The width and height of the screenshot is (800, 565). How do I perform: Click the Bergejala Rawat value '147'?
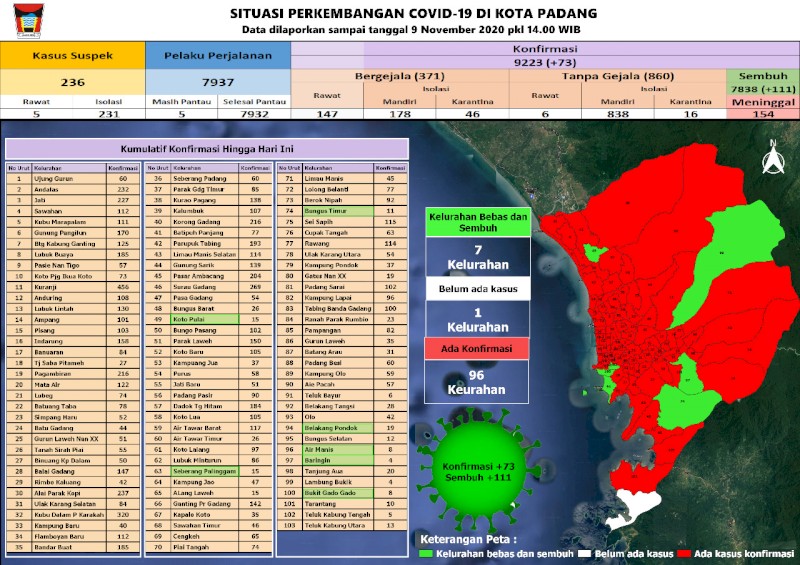tap(327, 114)
